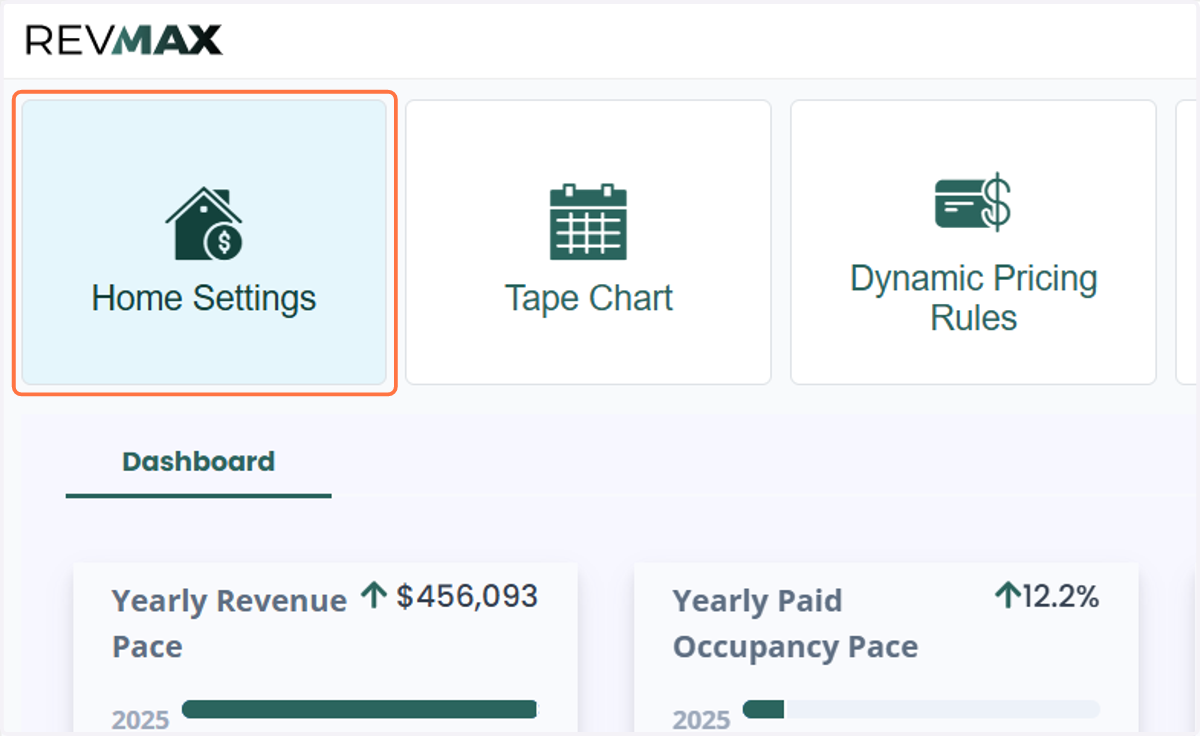The height and width of the screenshot is (736, 1200).
Task: Click the up arrow beside $456,093
Action: (374, 597)
